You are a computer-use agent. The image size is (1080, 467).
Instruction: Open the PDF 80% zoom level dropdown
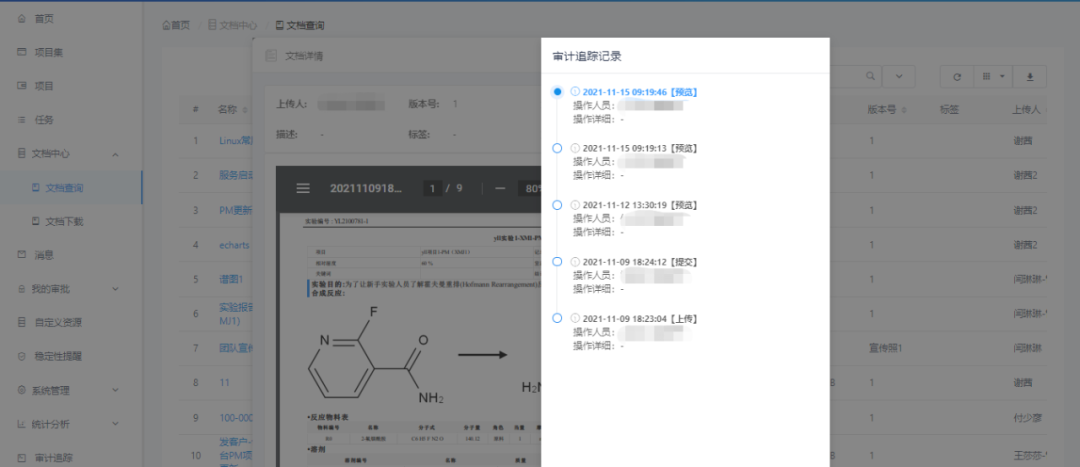pos(532,189)
